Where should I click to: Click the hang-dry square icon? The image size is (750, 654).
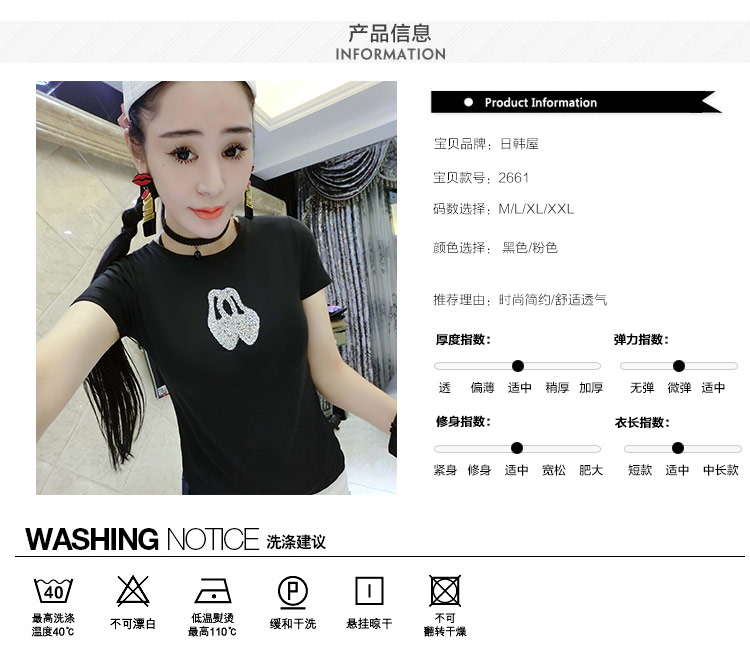point(369,591)
